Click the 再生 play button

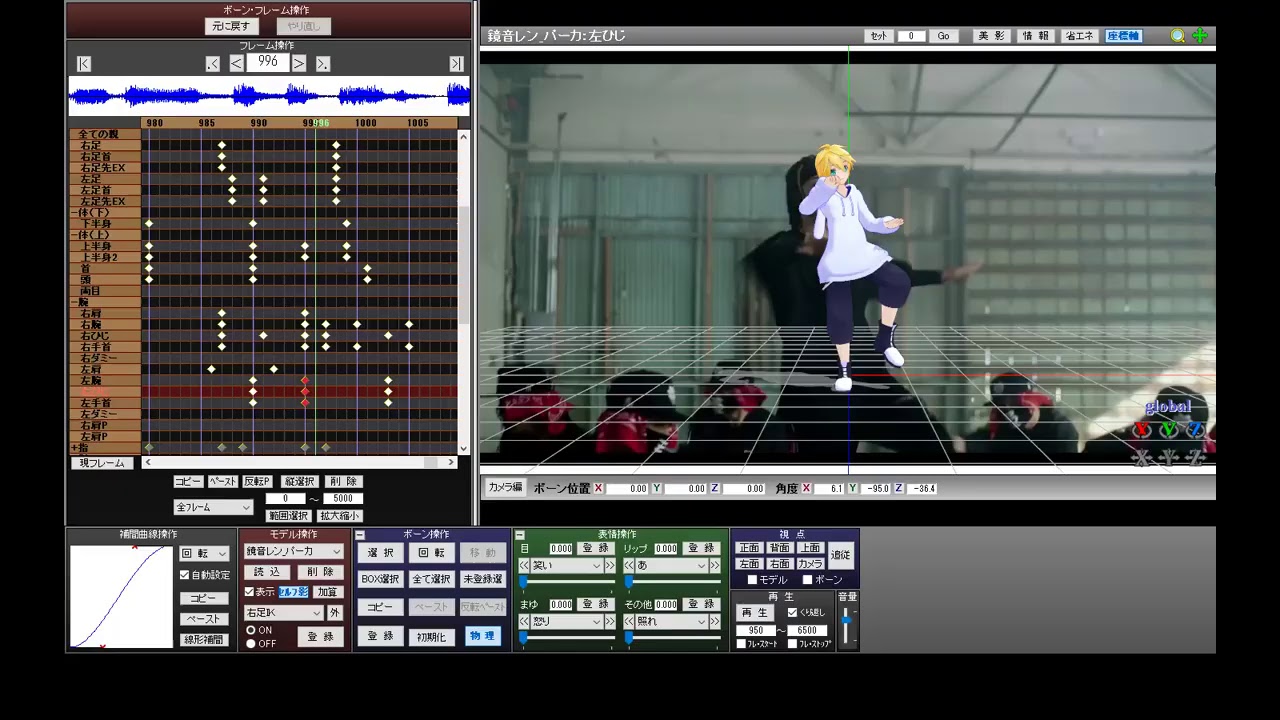coord(756,613)
